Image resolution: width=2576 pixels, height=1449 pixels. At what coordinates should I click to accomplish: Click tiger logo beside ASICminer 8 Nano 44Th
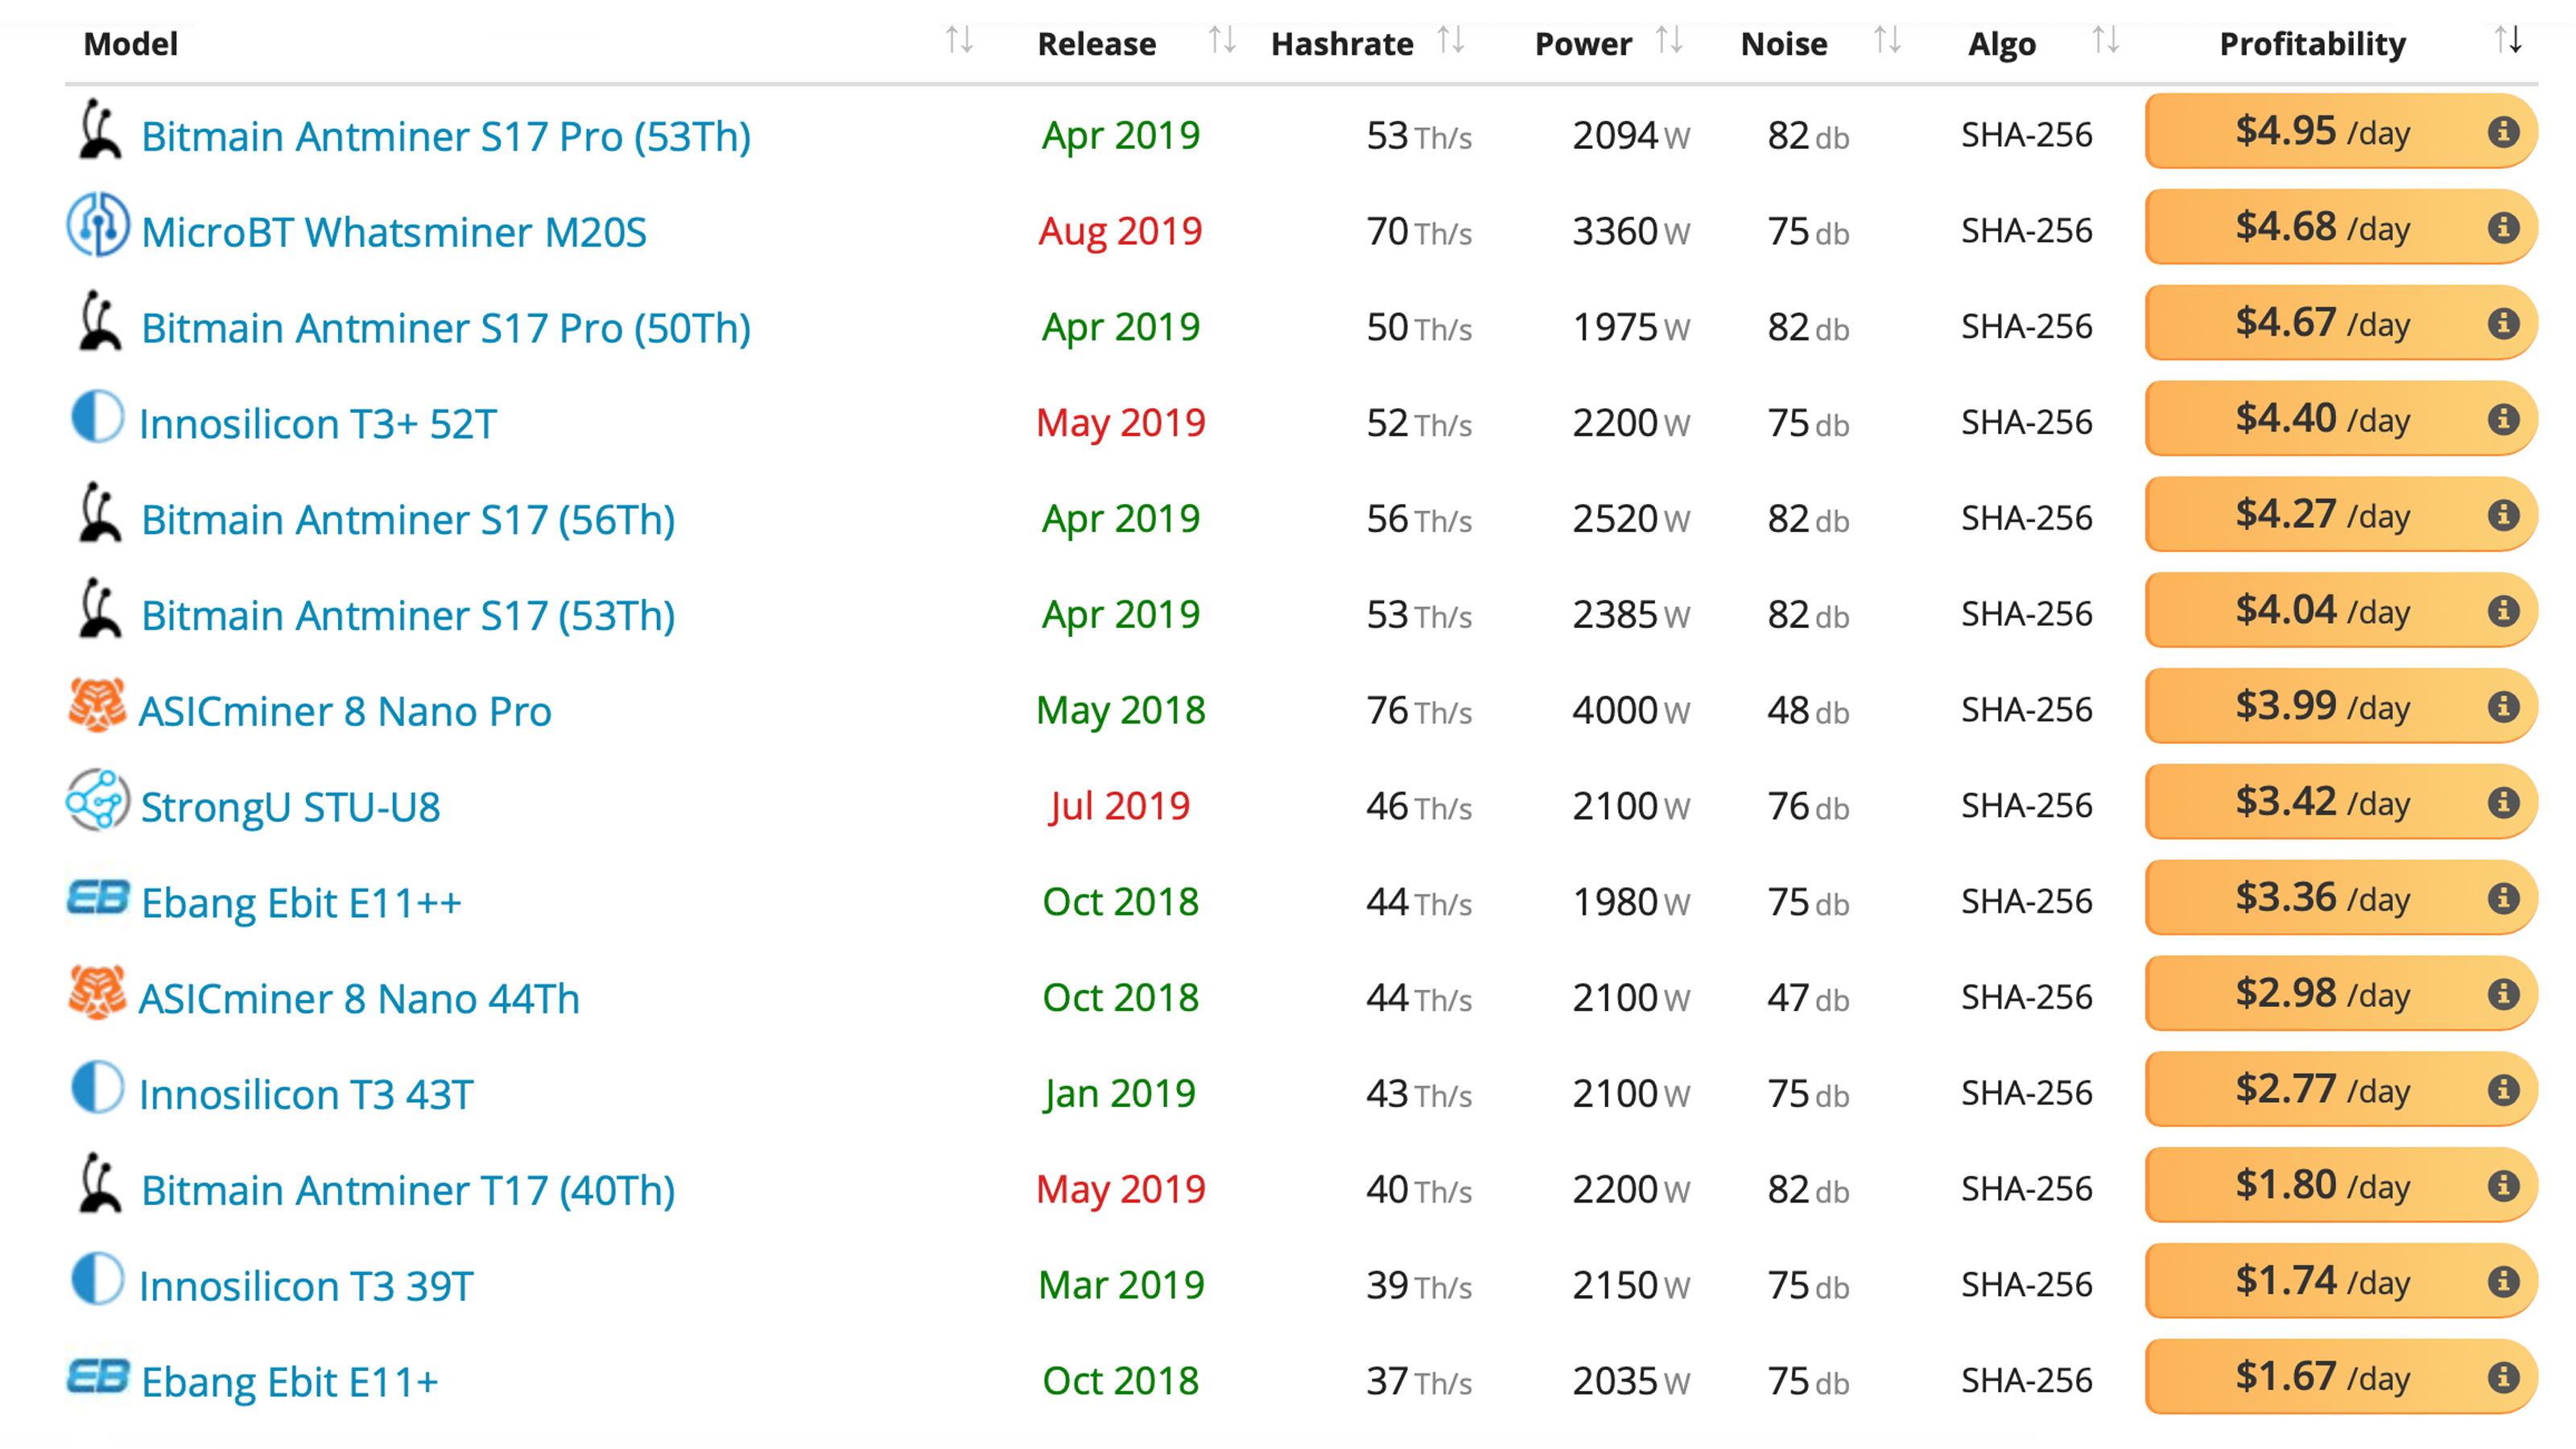click(x=97, y=992)
